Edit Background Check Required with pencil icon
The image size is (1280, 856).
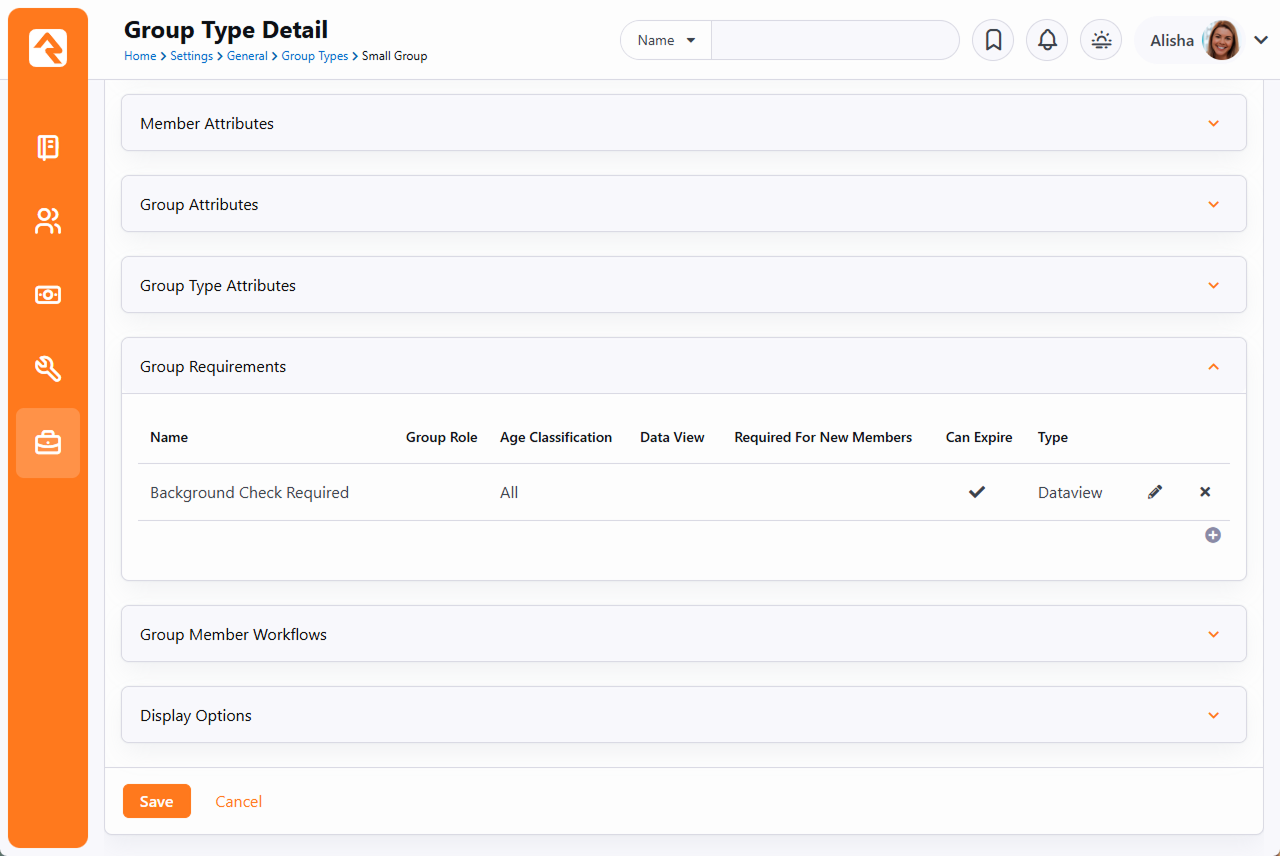pos(1155,492)
